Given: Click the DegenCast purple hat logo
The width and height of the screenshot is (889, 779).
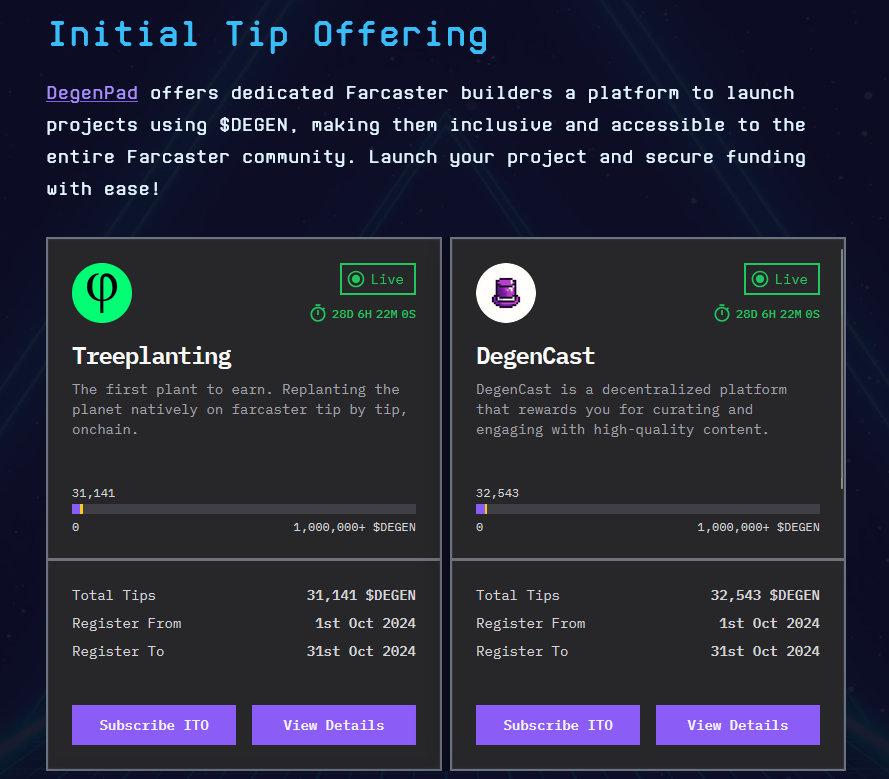Looking at the screenshot, I should [x=506, y=293].
